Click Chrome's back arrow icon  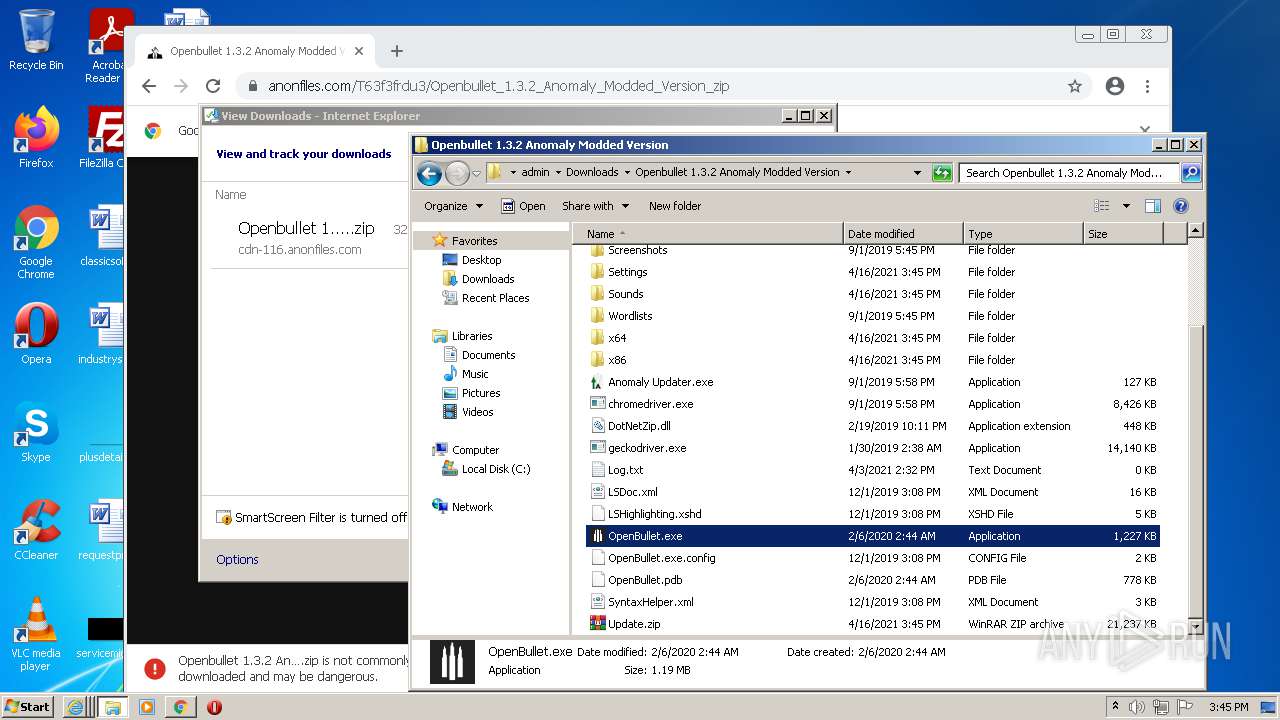[x=149, y=86]
